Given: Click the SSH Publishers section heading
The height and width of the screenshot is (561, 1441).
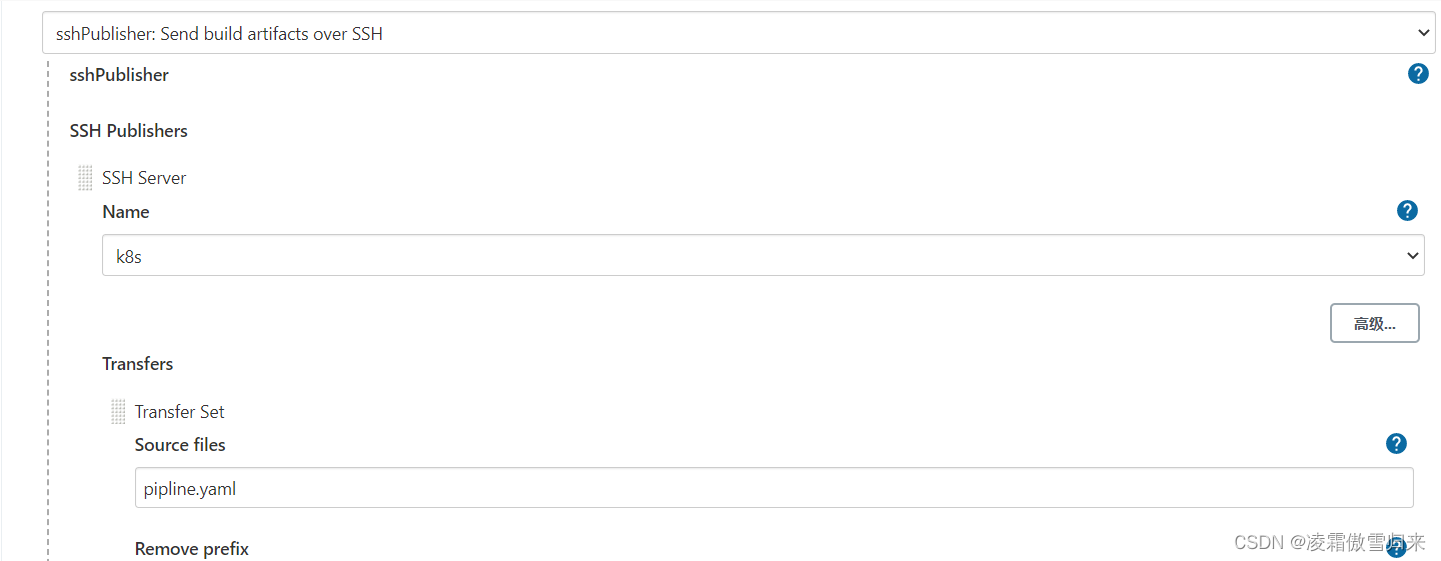Looking at the screenshot, I should (x=128, y=131).
